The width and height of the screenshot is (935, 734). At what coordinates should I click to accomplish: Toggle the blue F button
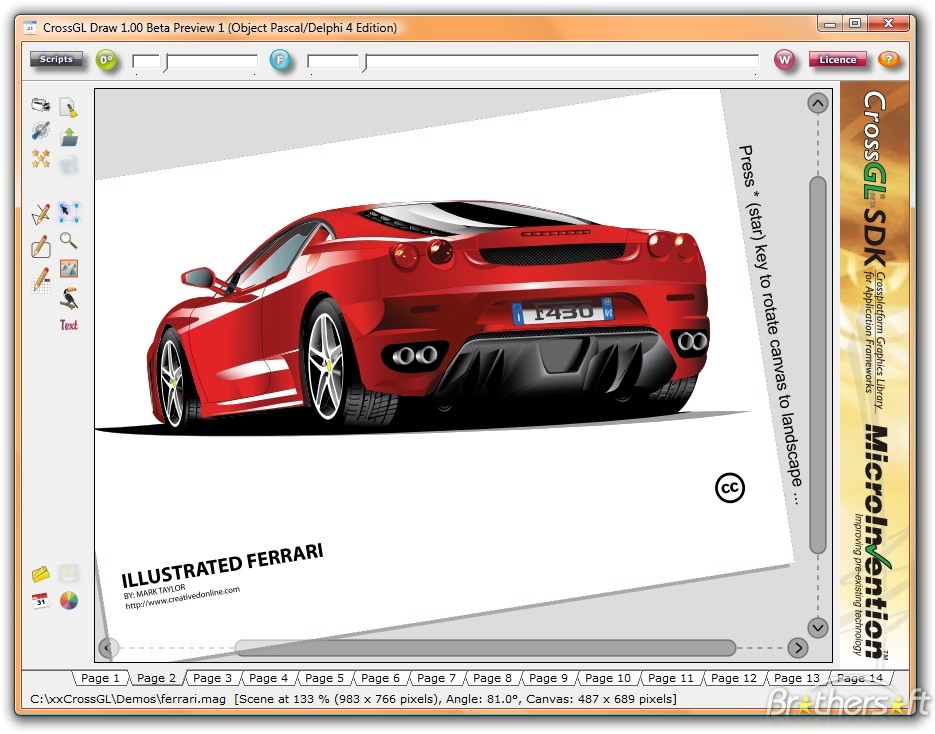(280, 60)
